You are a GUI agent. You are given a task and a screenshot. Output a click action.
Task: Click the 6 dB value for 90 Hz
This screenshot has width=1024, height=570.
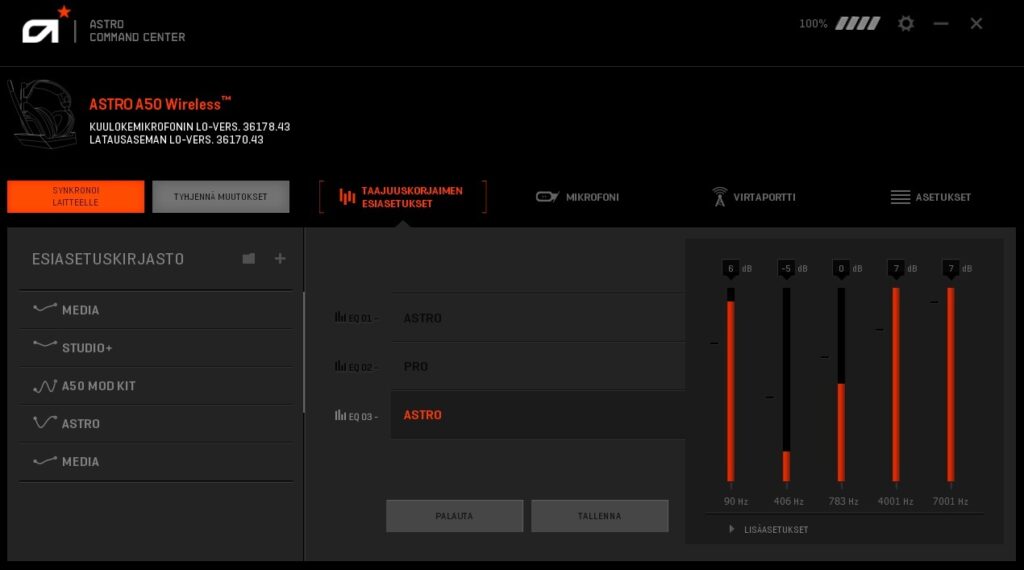[731, 268]
